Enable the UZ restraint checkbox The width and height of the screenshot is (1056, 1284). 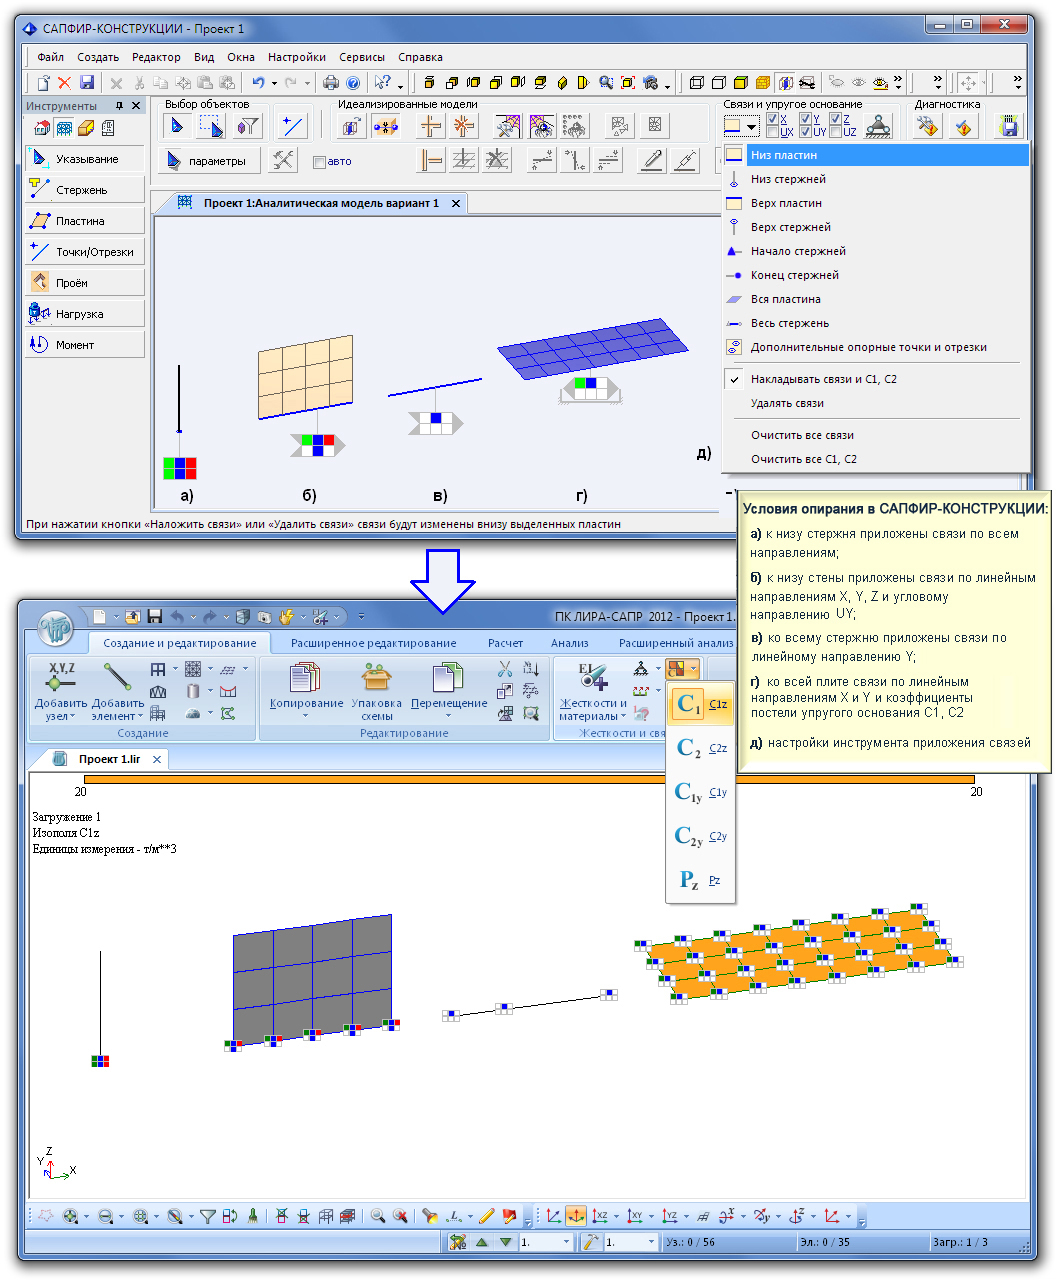click(x=836, y=132)
